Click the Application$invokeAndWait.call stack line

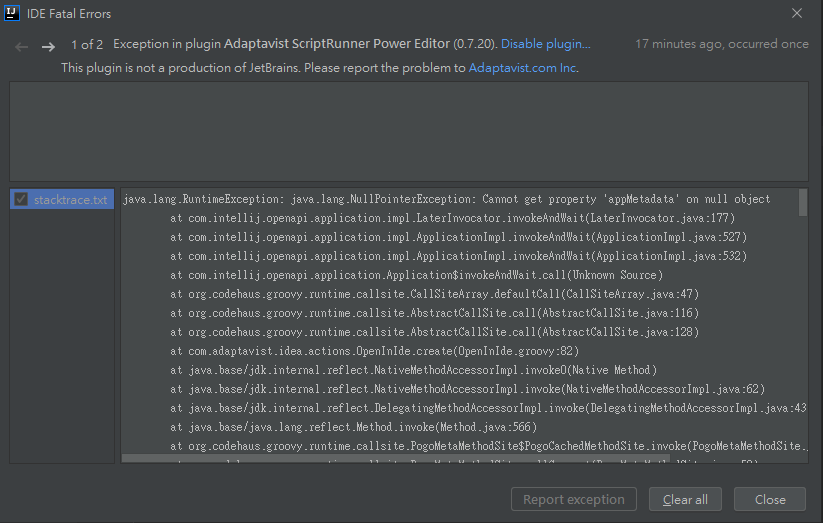(416, 275)
